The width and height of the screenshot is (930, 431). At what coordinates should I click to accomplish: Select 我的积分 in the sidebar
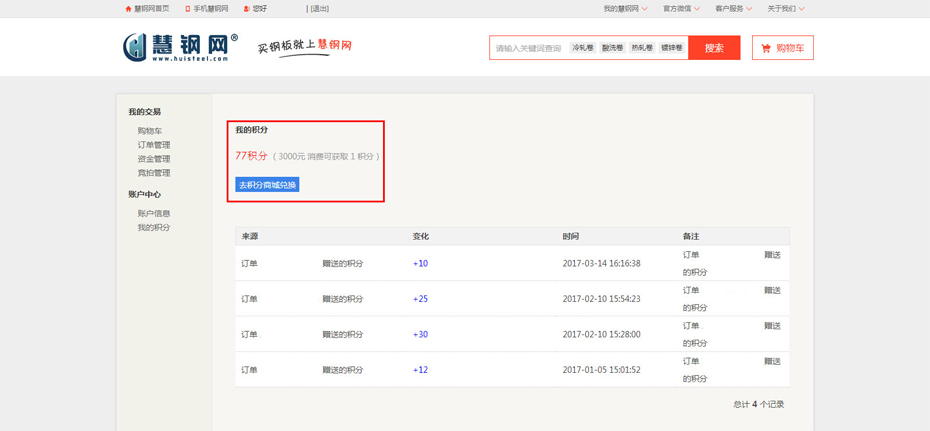pos(154,227)
